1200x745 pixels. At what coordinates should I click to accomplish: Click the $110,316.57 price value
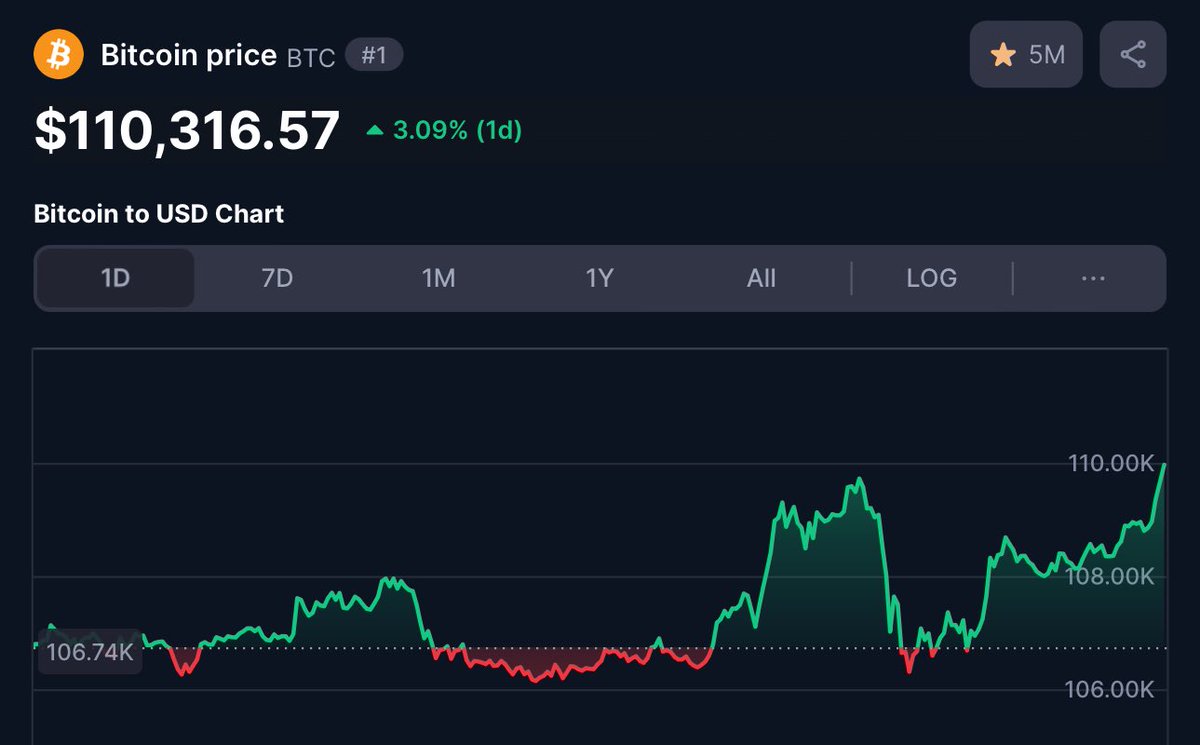click(x=187, y=131)
